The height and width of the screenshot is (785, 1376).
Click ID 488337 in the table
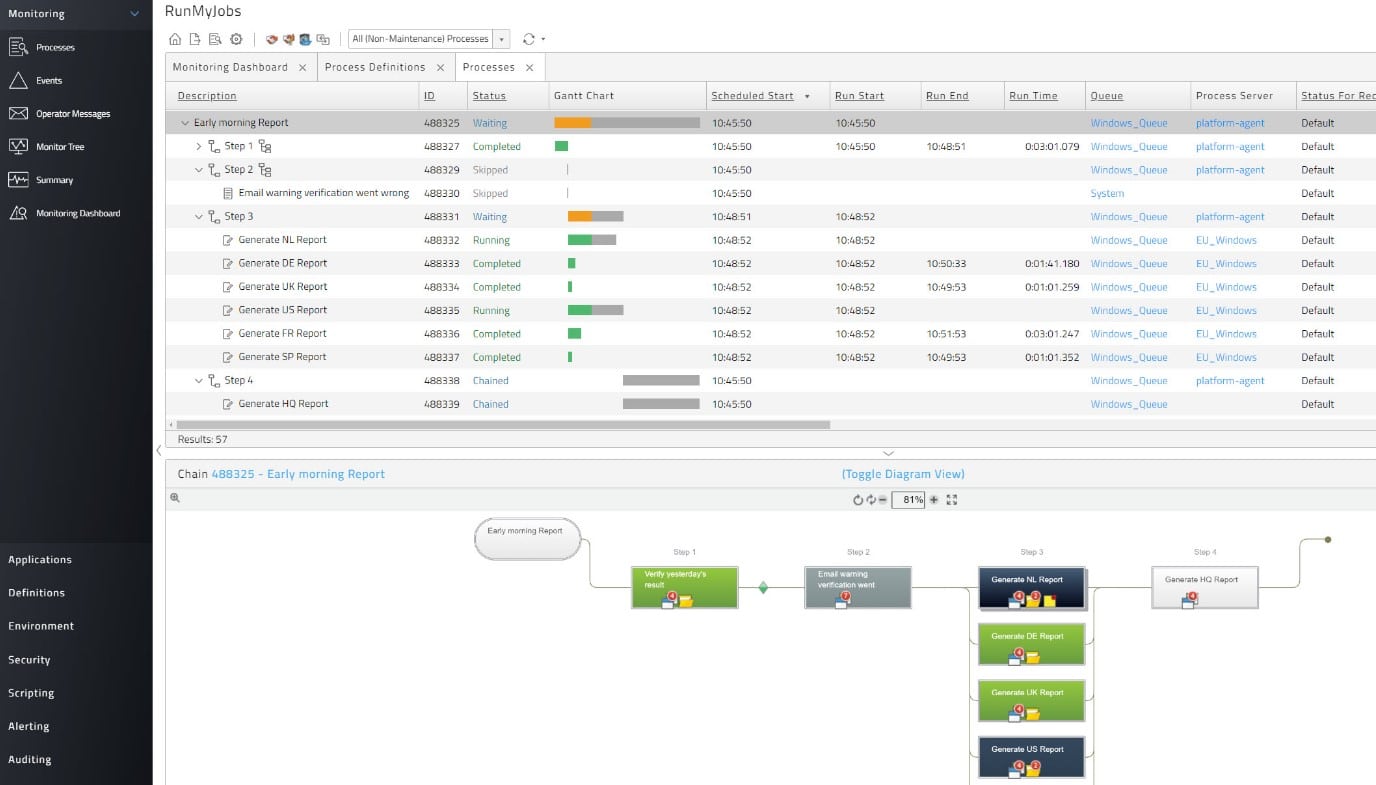point(441,357)
